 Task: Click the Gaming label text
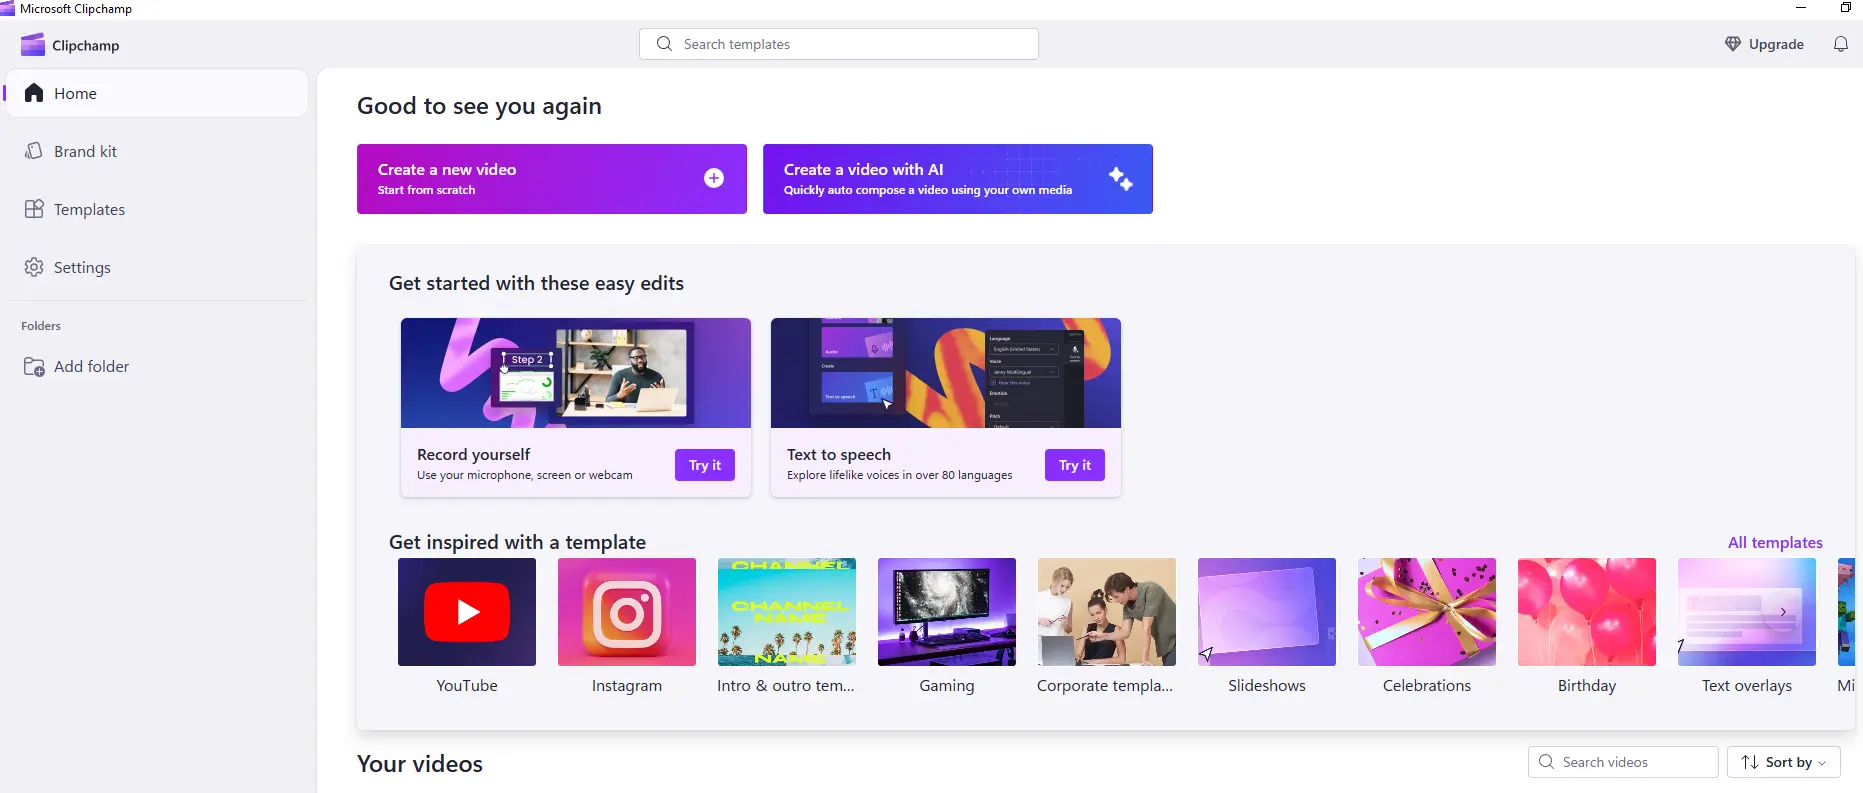pyautogui.click(x=947, y=685)
